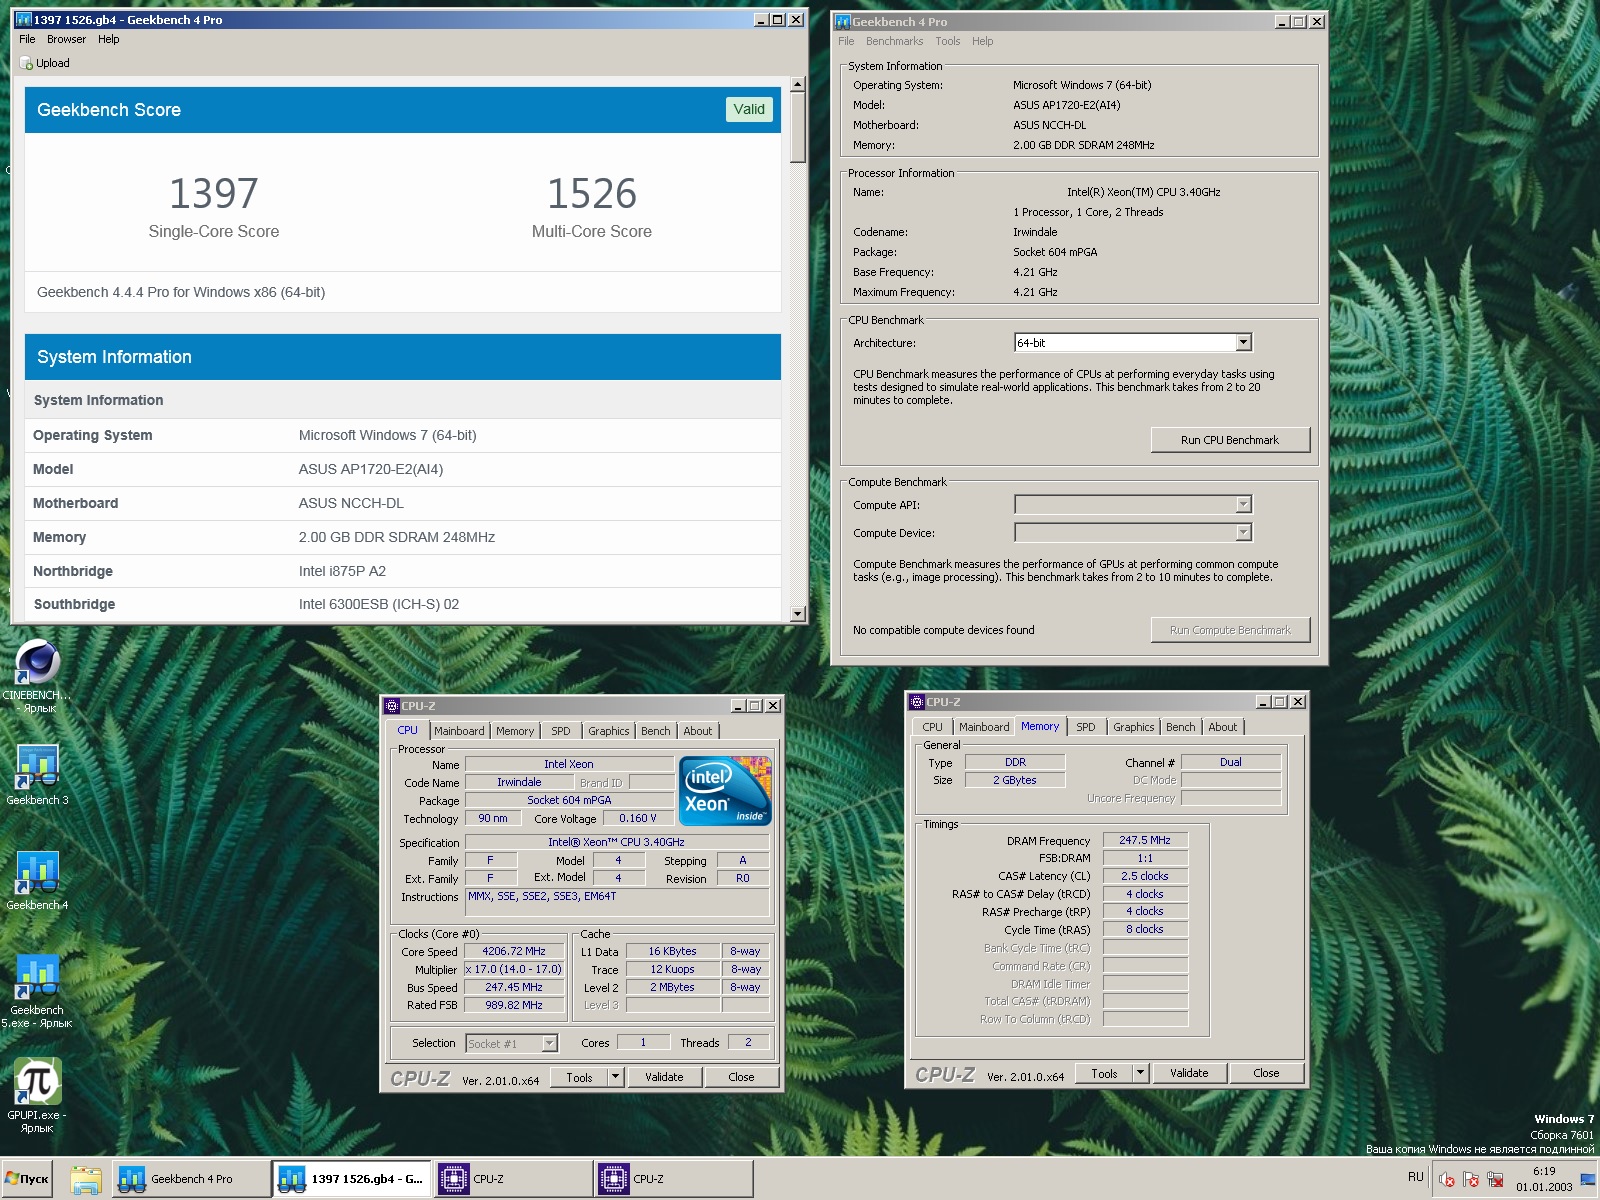Click the results window scrollbar thumb

[797, 128]
